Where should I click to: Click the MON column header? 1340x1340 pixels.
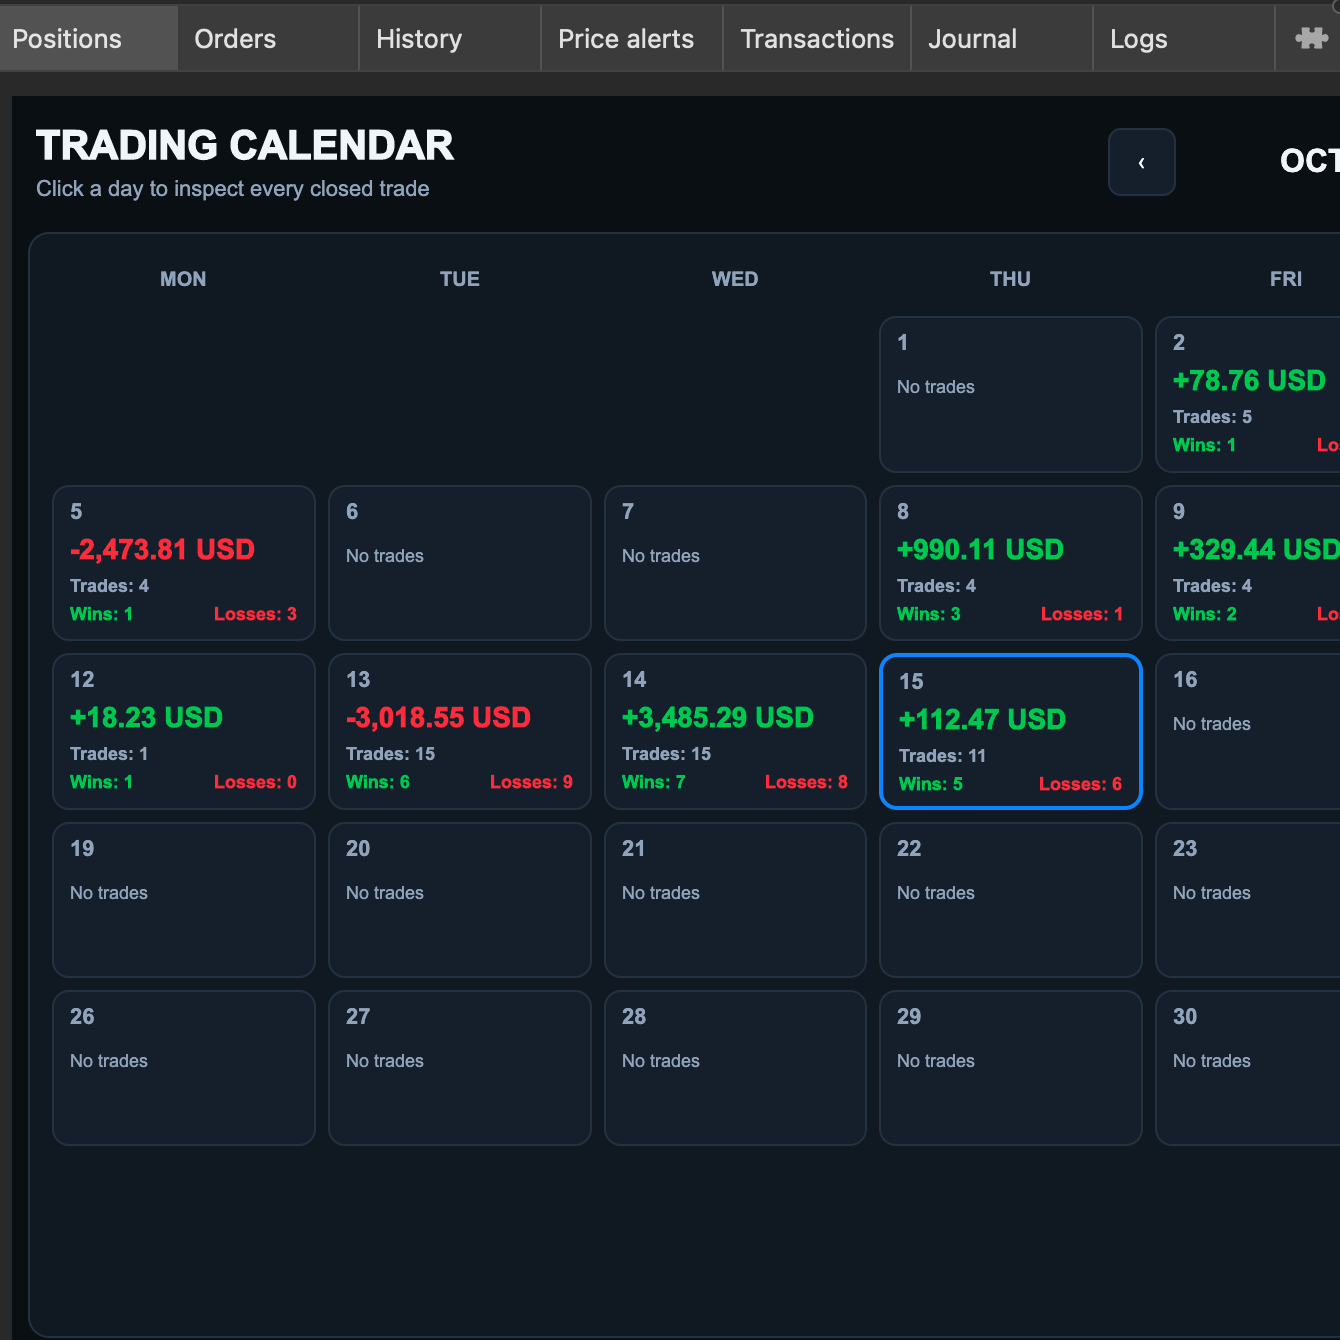[183, 279]
